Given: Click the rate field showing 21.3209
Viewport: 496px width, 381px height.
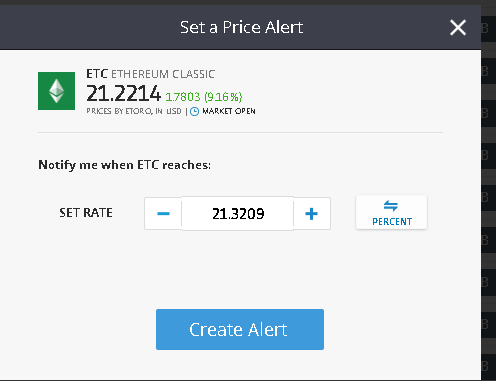Looking at the screenshot, I should click(x=238, y=213).
